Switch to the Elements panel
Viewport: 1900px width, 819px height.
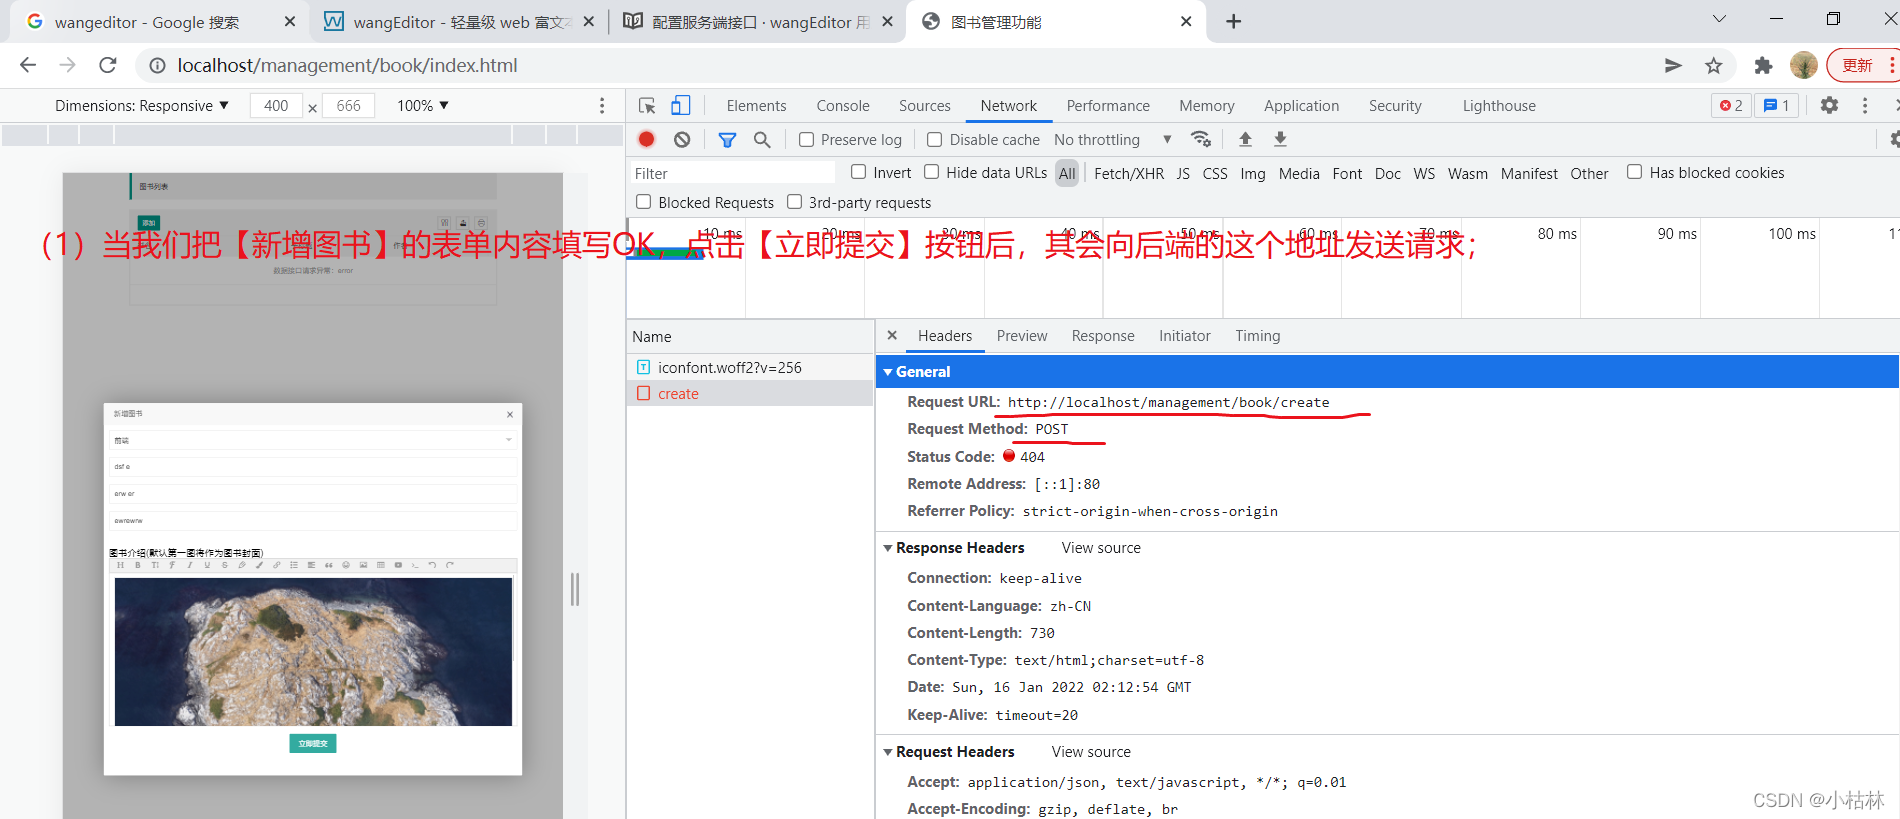[756, 106]
